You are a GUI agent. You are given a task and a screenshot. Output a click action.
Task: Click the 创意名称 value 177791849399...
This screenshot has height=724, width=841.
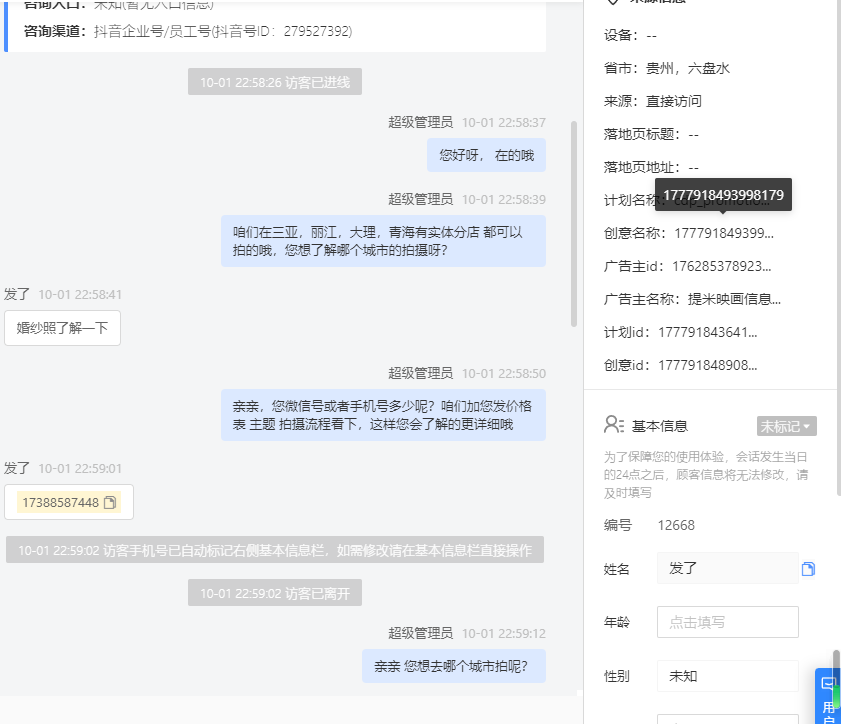tap(724, 233)
